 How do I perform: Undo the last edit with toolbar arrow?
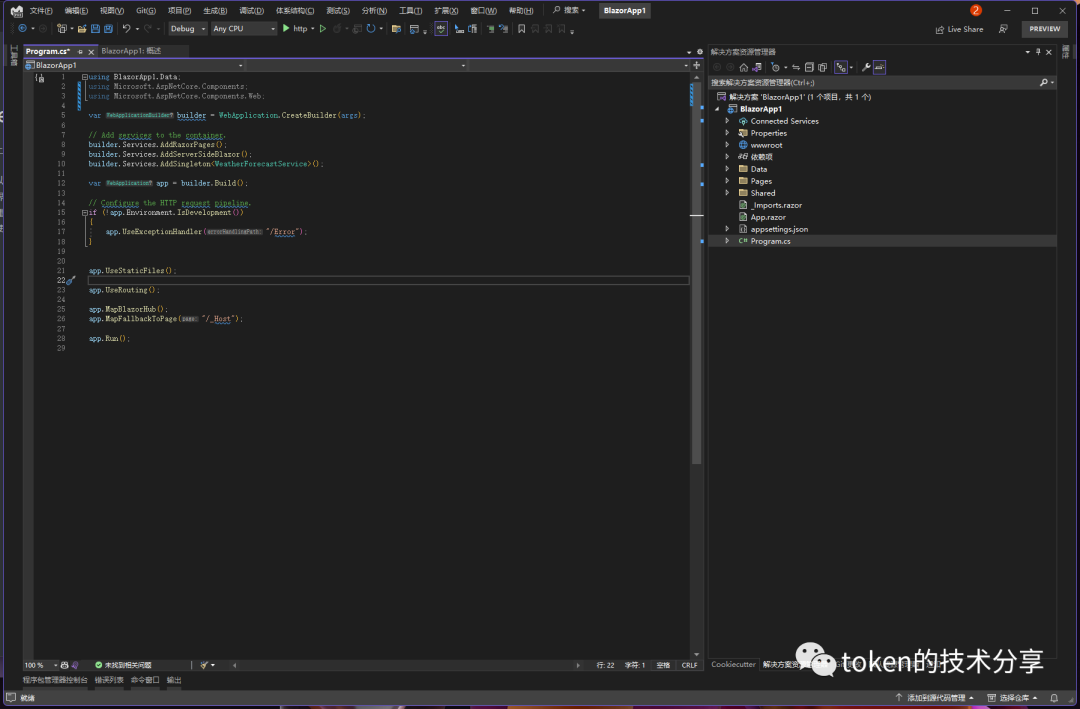click(x=127, y=29)
